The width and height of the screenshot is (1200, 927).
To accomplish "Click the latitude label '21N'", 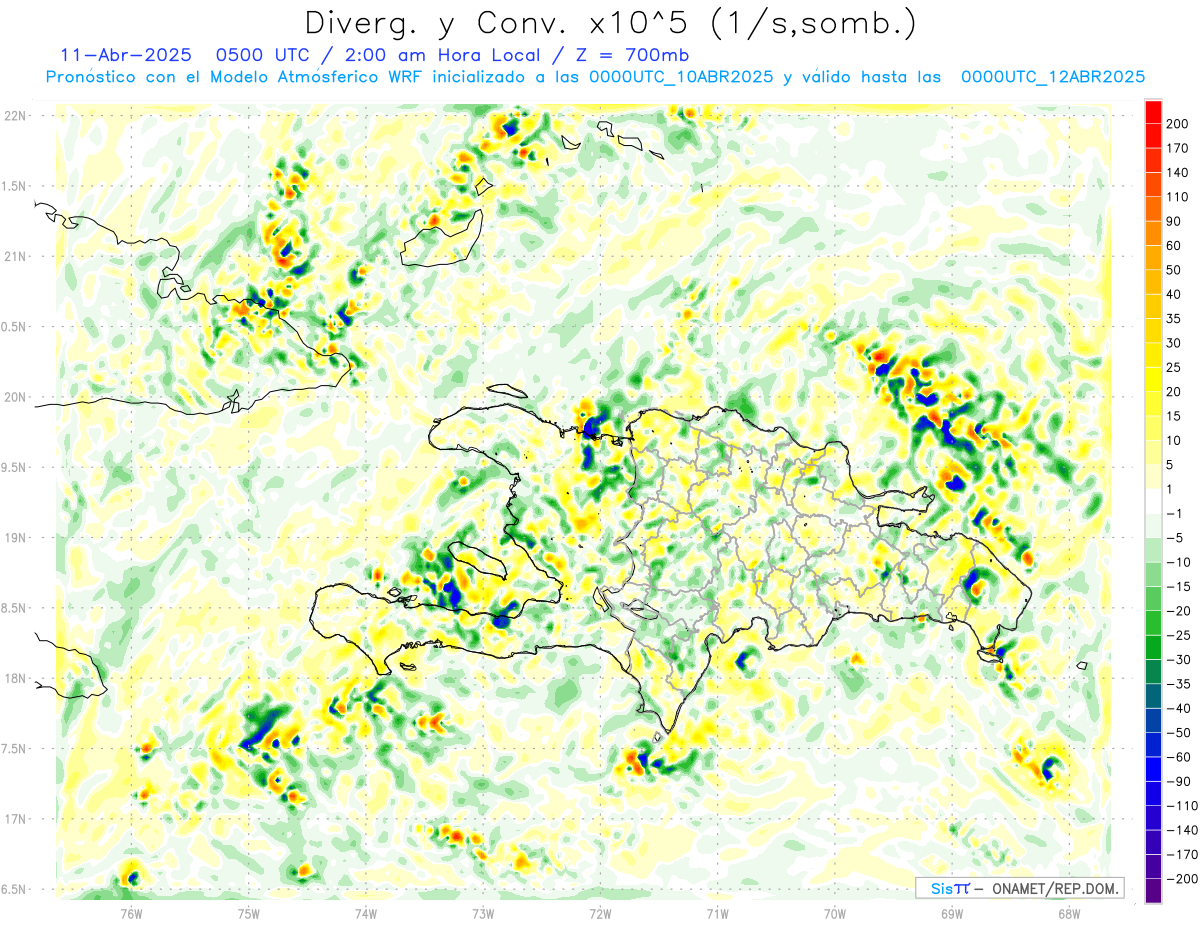I will coord(16,256).
